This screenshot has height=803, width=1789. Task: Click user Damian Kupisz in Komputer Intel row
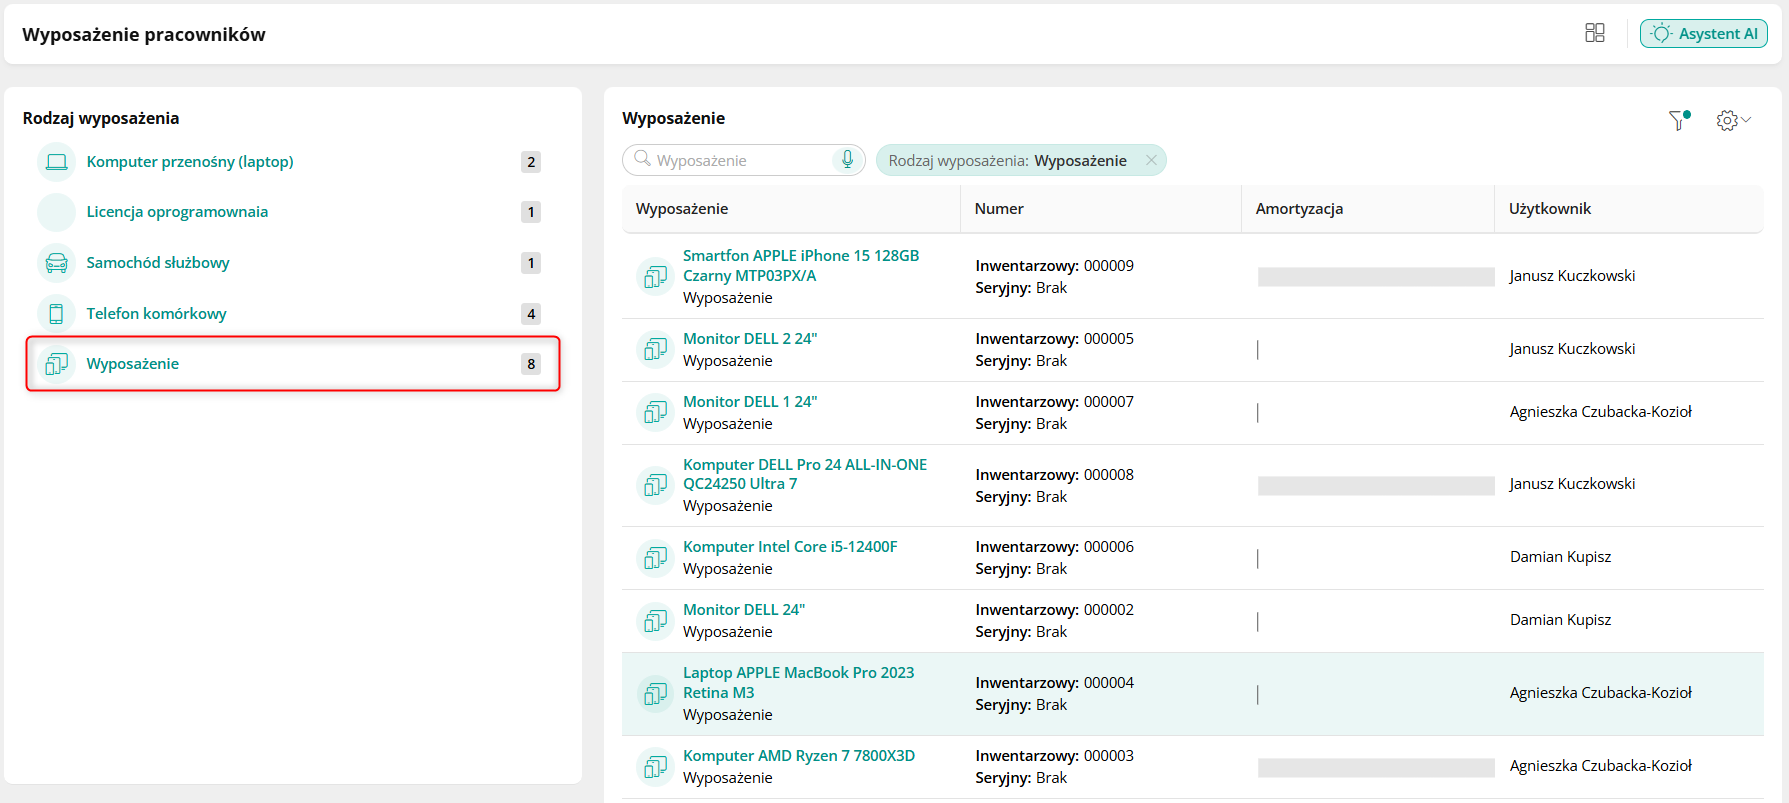[1561, 557]
